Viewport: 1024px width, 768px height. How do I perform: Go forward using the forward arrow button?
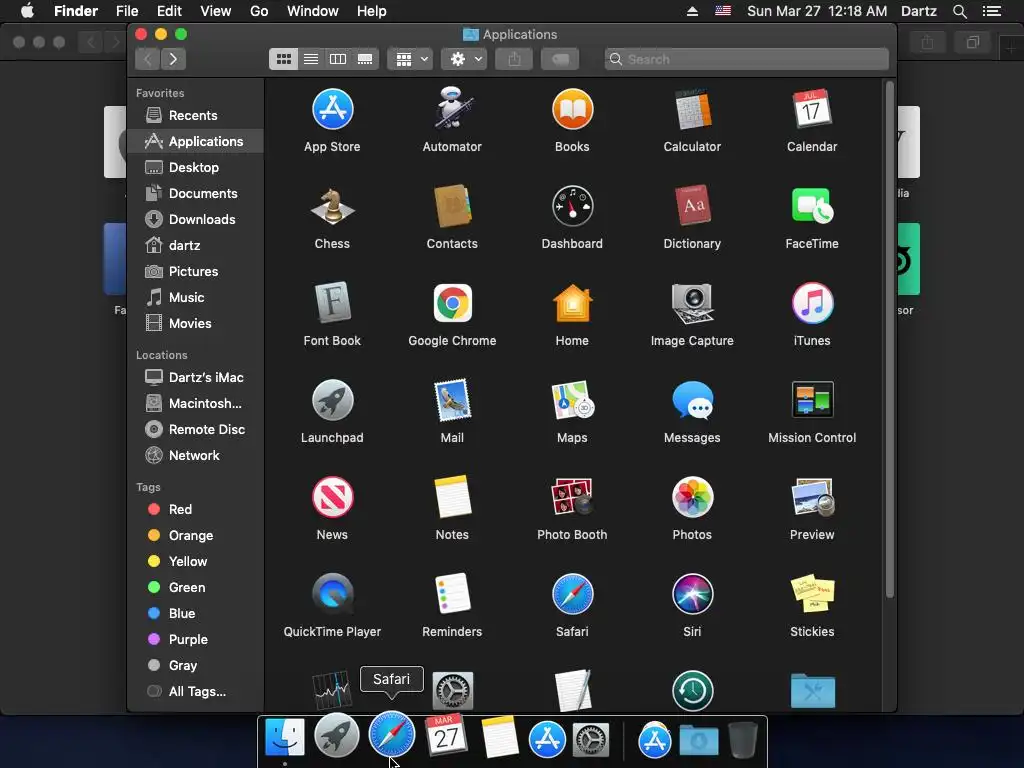click(x=173, y=59)
